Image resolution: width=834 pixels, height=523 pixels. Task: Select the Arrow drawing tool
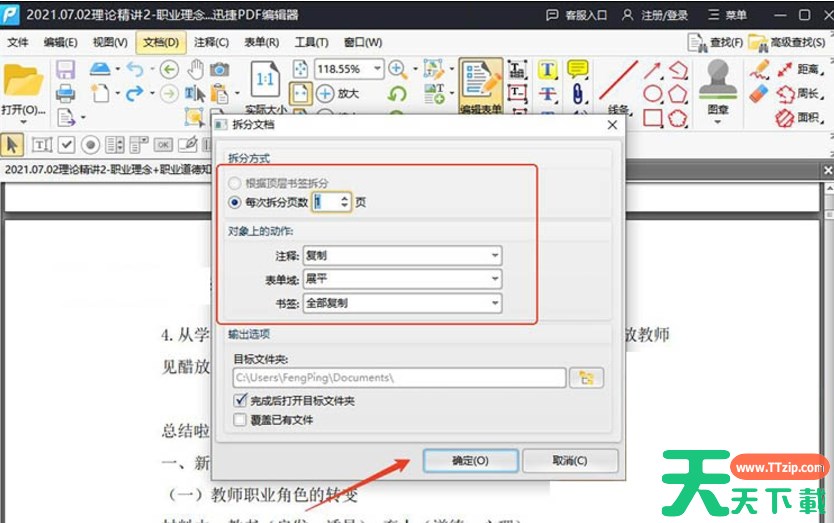click(653, 70)
